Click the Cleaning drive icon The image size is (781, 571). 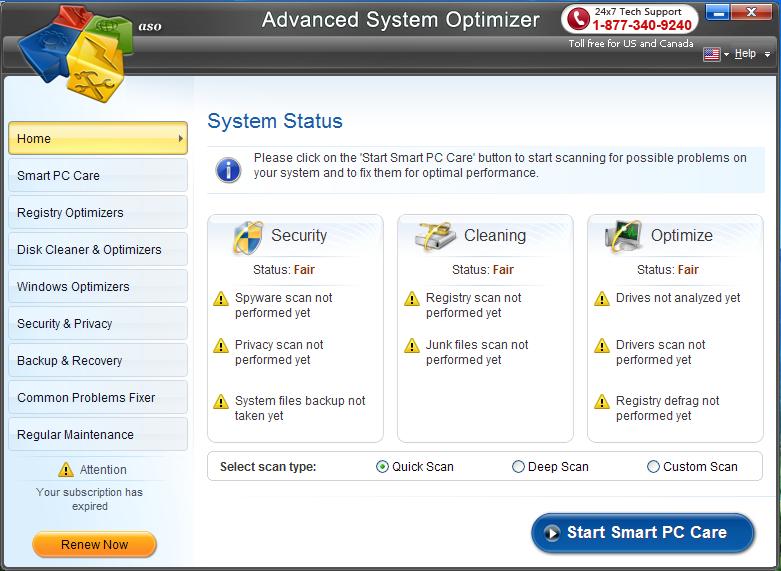[435, 236]
